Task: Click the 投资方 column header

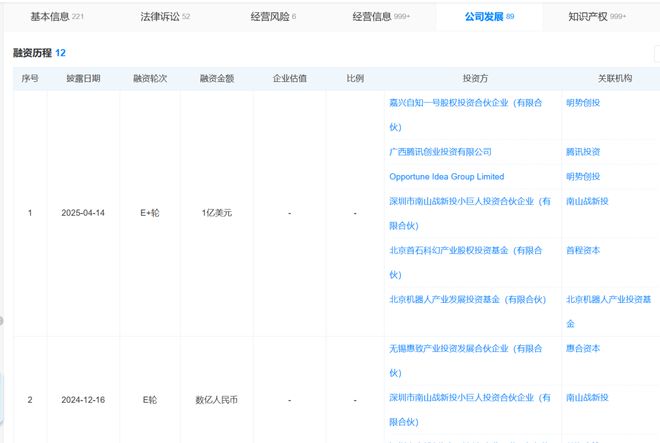Action: pos(475,78)
